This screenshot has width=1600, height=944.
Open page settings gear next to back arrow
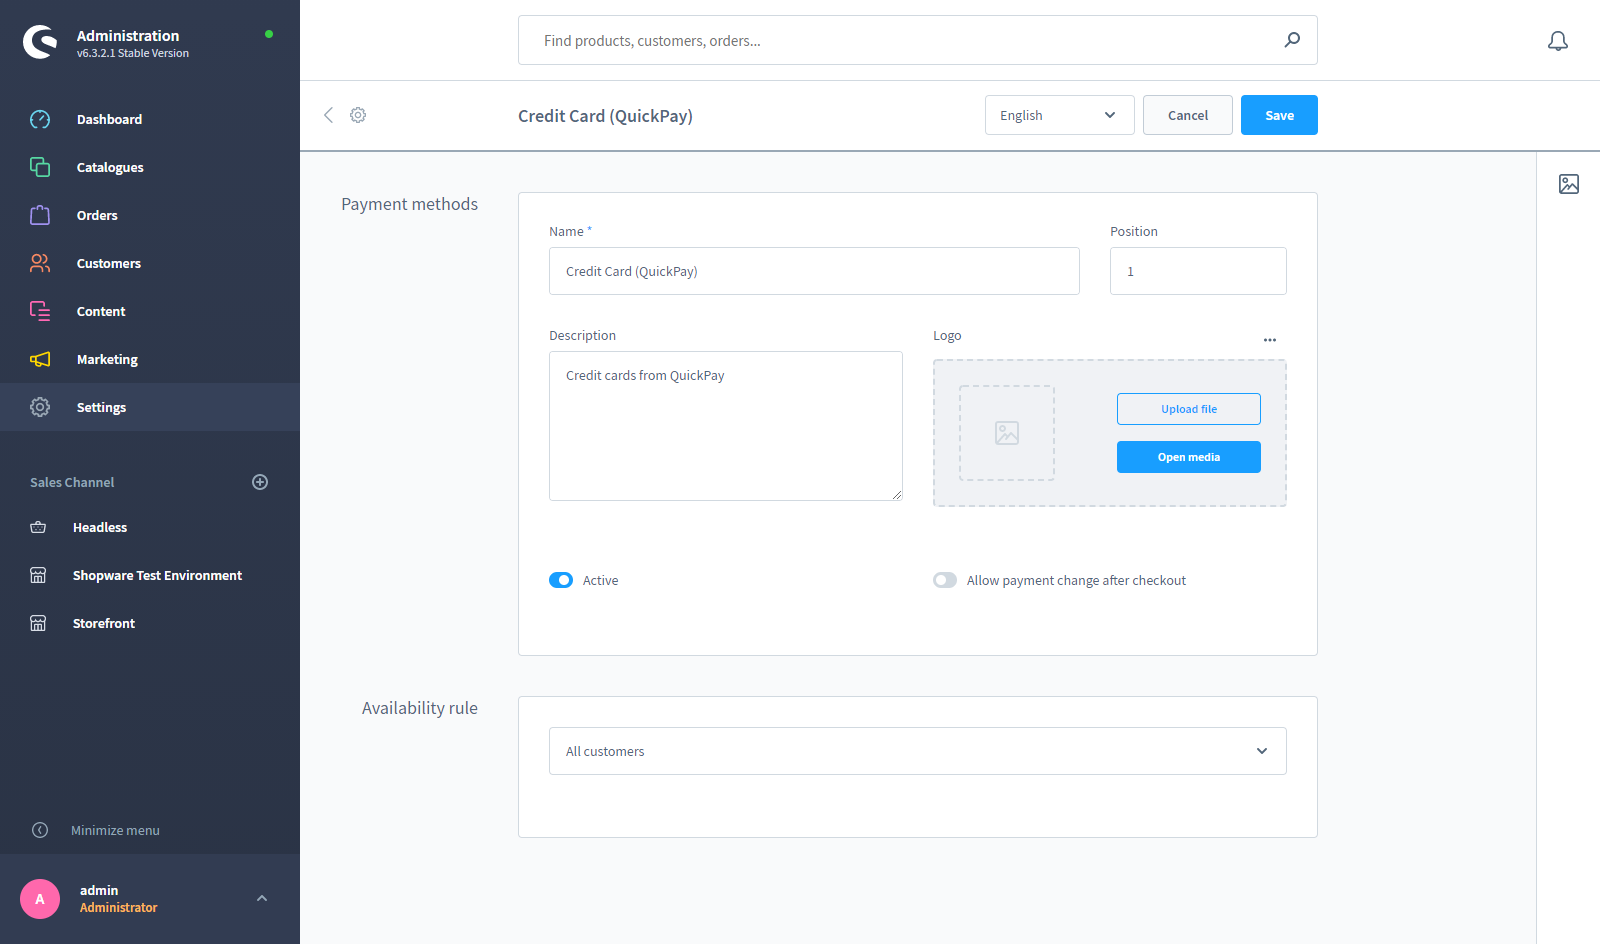pyautogui.click(x=358, y=115)
